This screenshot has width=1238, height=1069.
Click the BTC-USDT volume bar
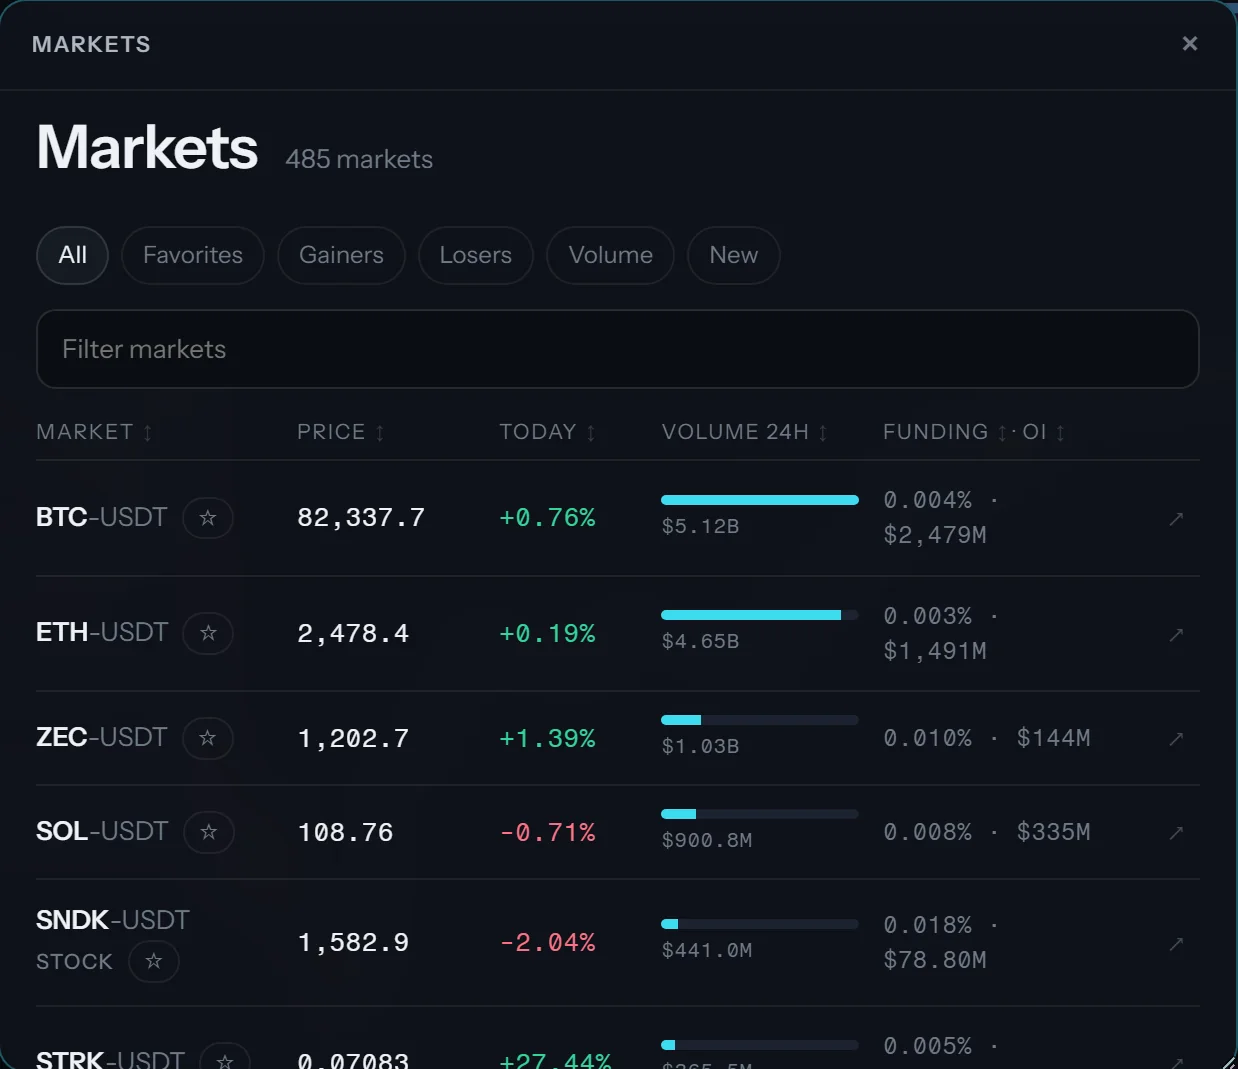(760, 500)
